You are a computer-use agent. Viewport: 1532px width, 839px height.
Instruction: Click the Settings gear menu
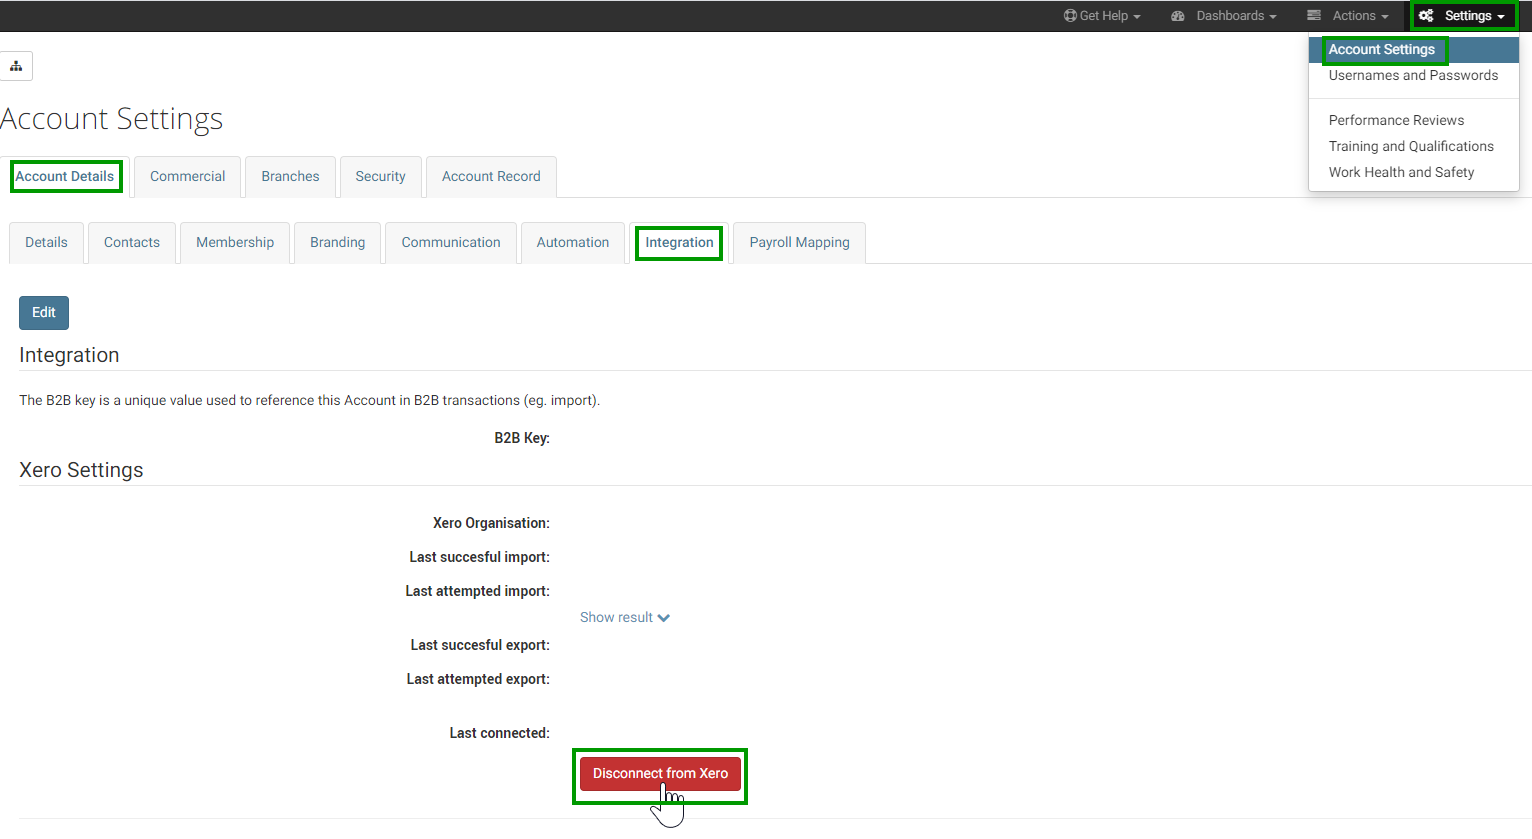[1463, 16]
